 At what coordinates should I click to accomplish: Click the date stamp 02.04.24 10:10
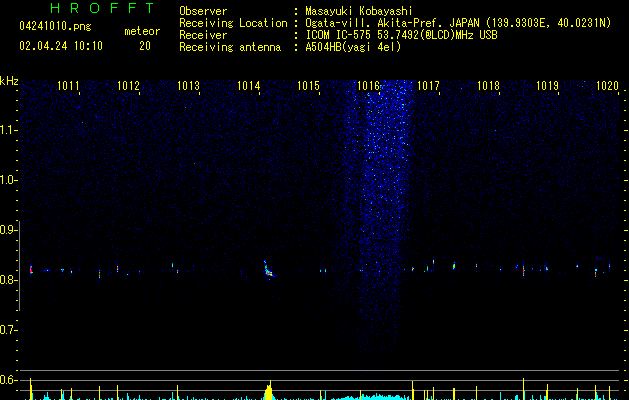coord(61,46)
